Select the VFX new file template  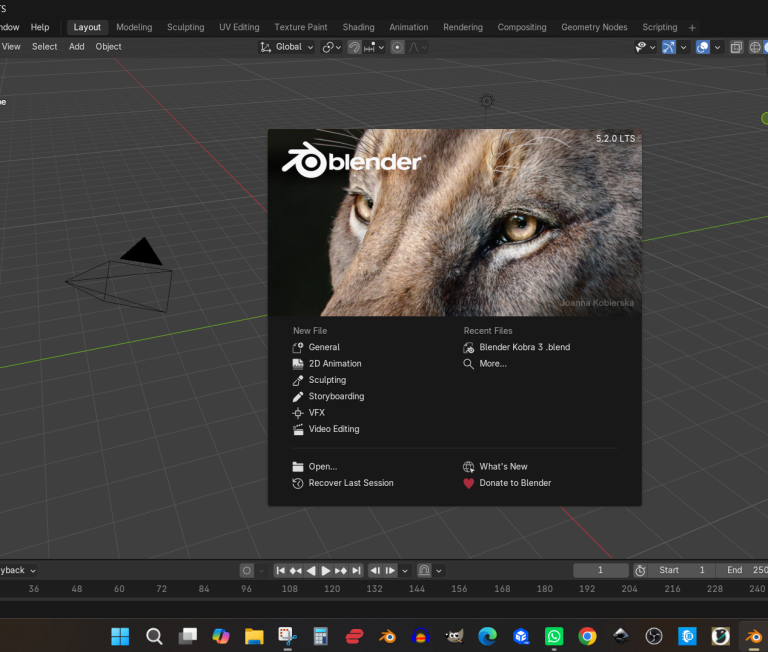point(308,412)
